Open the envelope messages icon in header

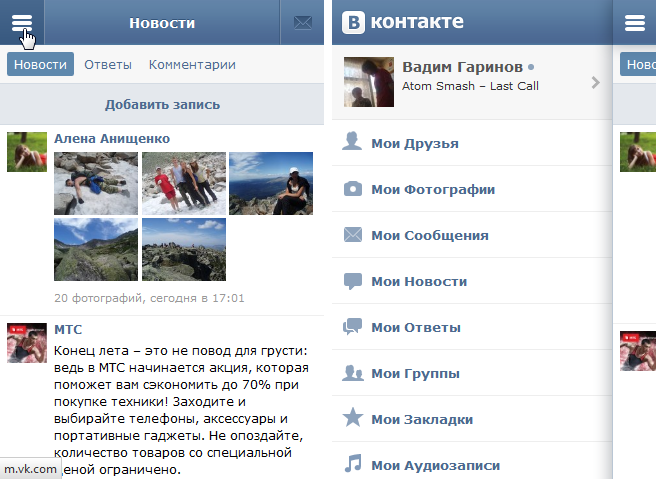(302, 23)
